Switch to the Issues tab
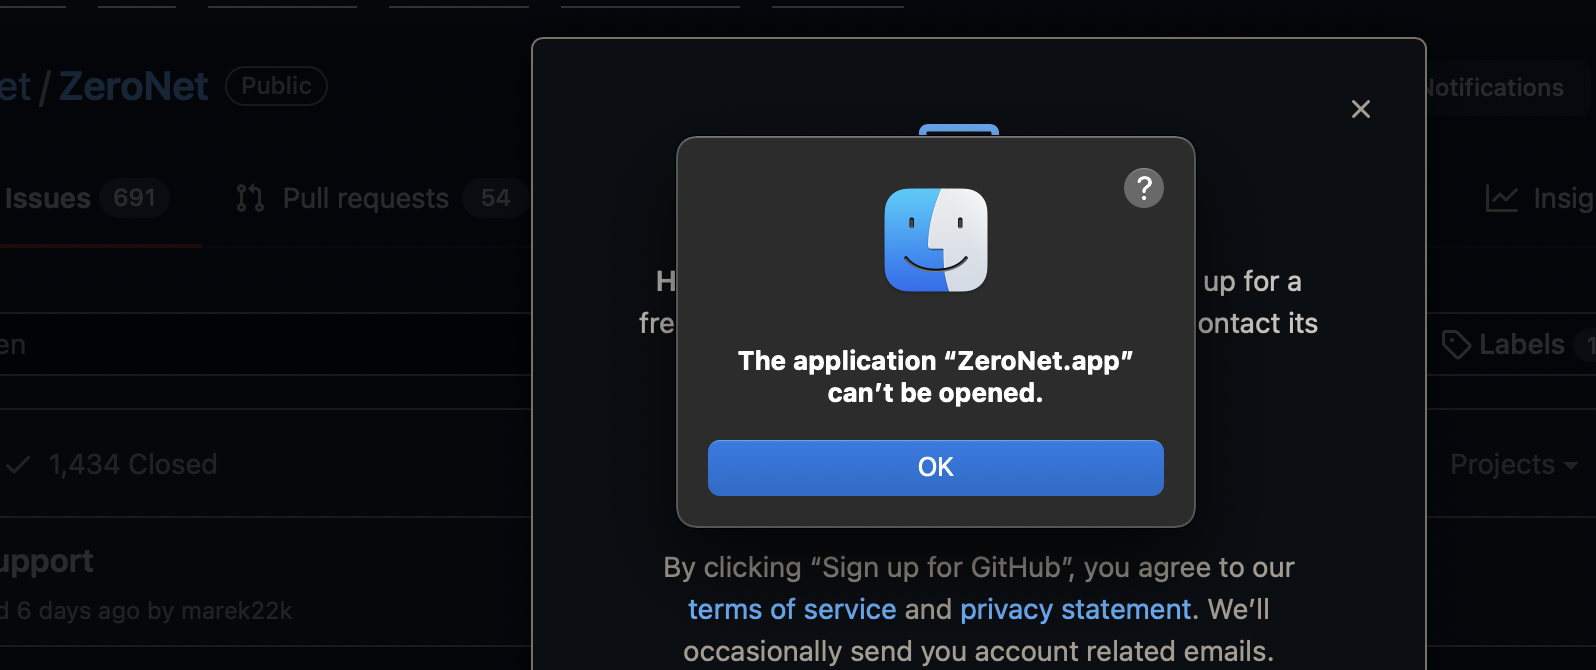This screenshot has width=1596, height=670. coord(48,198)
